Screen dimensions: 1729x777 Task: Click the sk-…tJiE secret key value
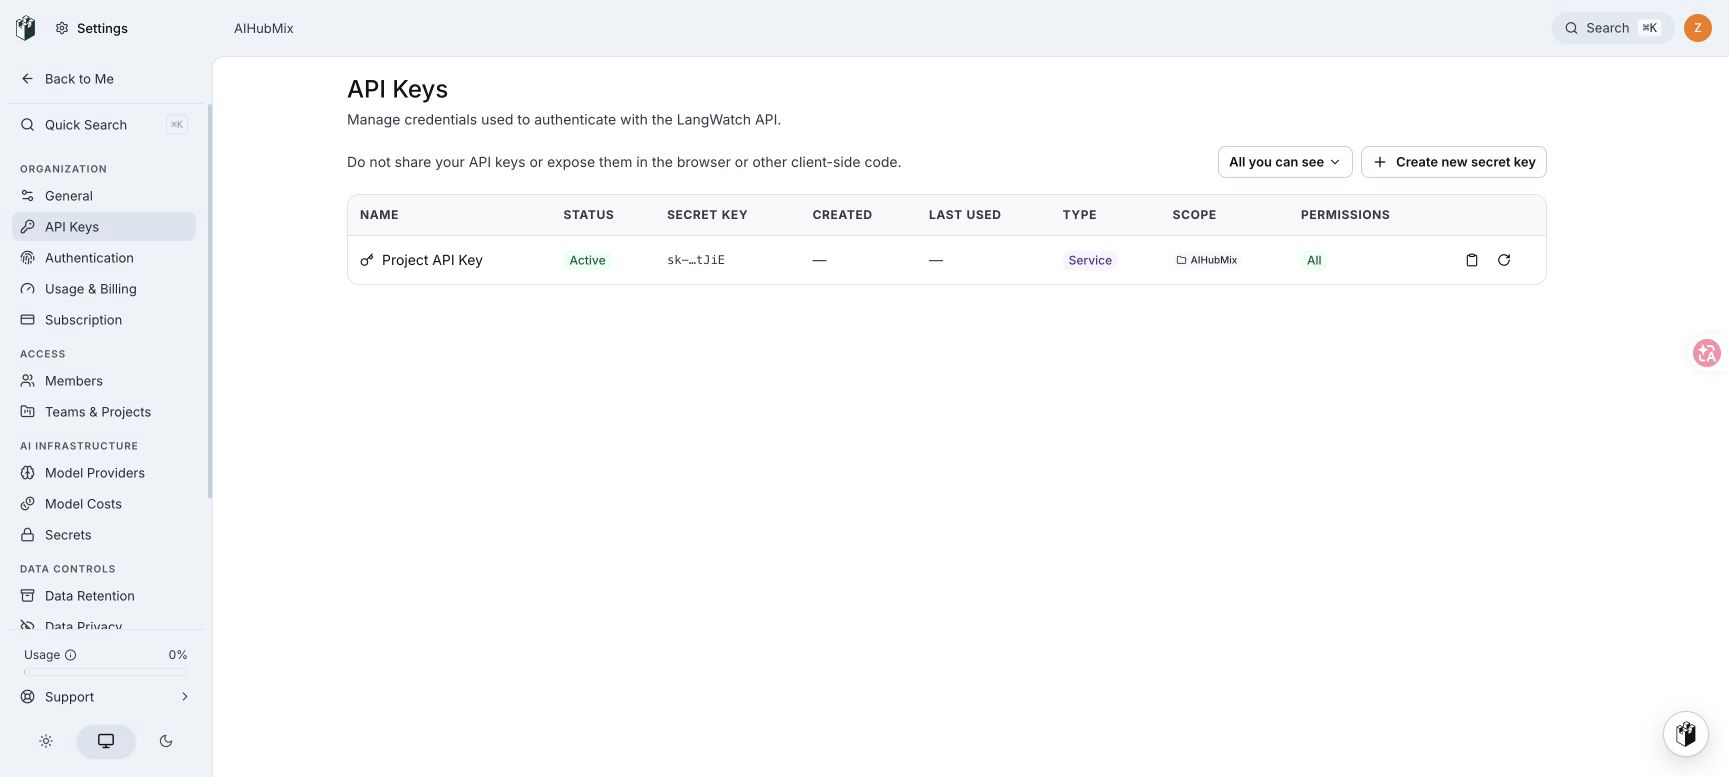[x=696, y=260]
